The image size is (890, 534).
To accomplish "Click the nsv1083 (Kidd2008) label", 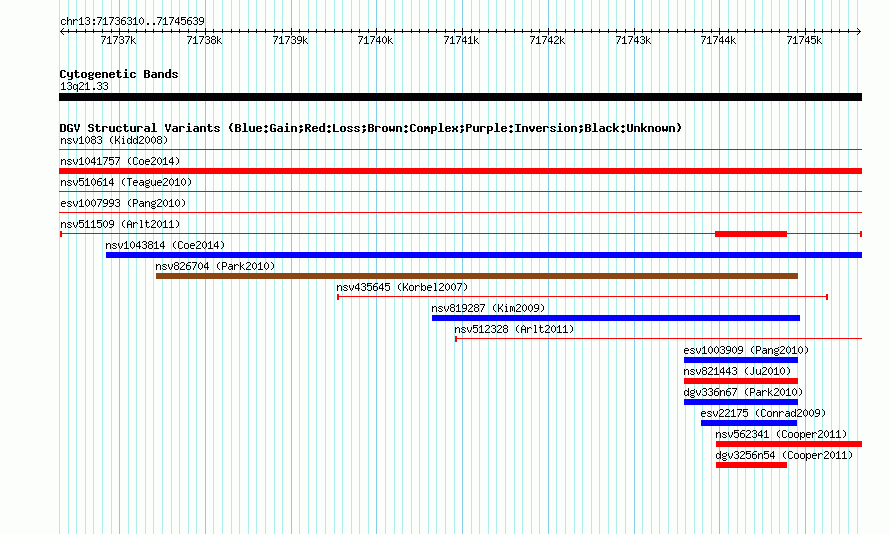I will coord(114,140).
